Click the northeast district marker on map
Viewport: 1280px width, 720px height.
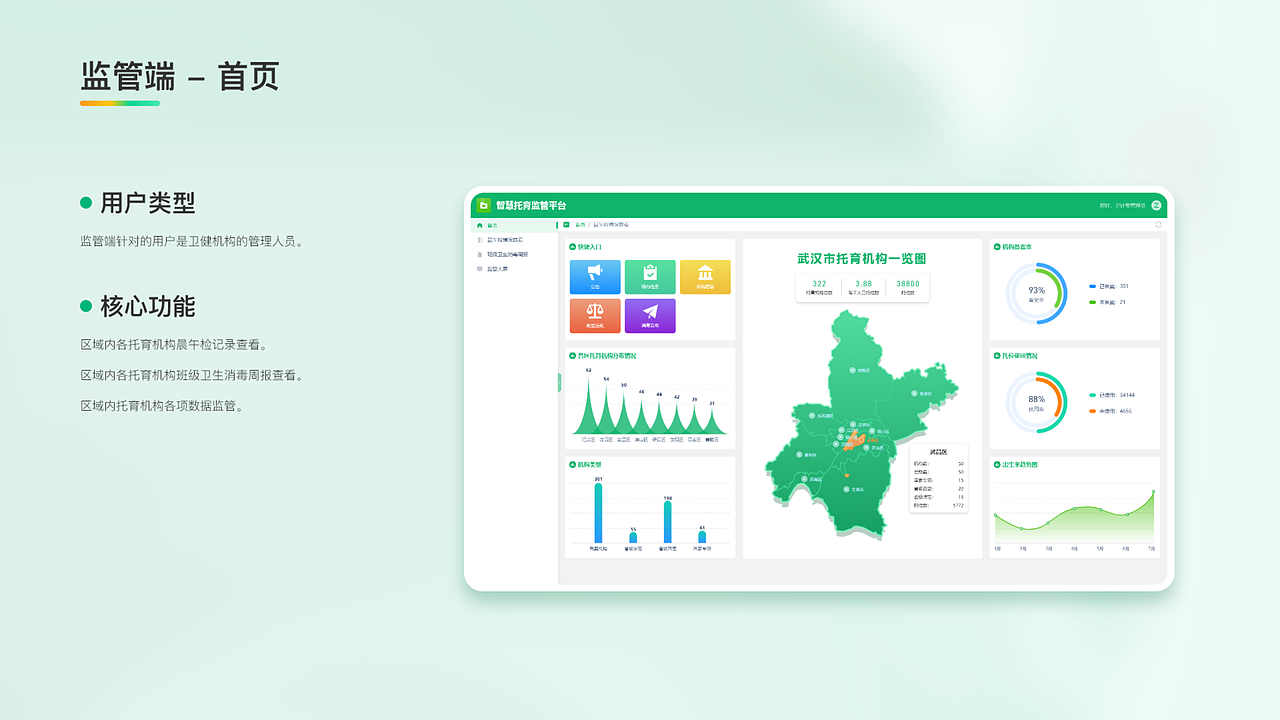tap(914, 394)
